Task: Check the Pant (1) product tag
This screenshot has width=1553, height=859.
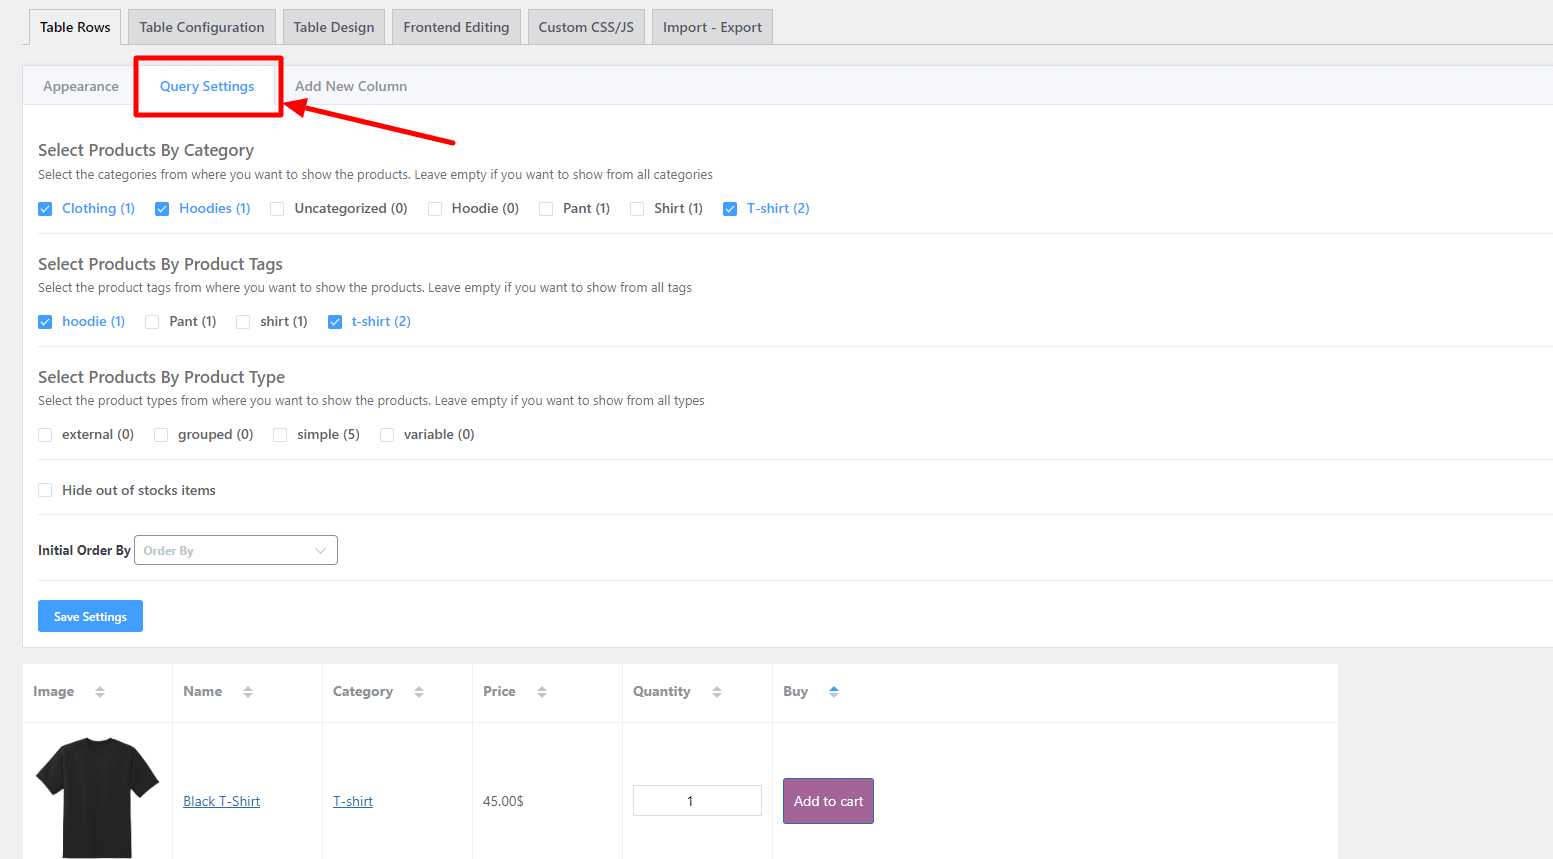Action: [152, 322]
